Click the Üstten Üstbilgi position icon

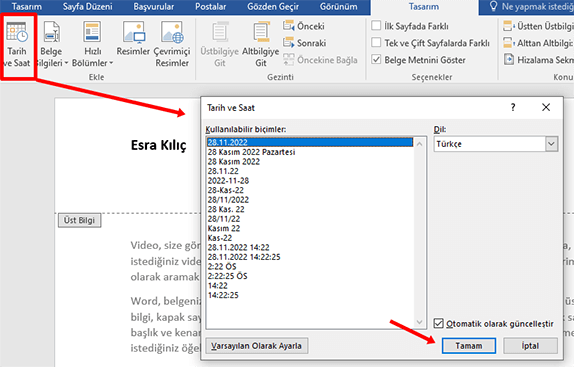(508, 26)
